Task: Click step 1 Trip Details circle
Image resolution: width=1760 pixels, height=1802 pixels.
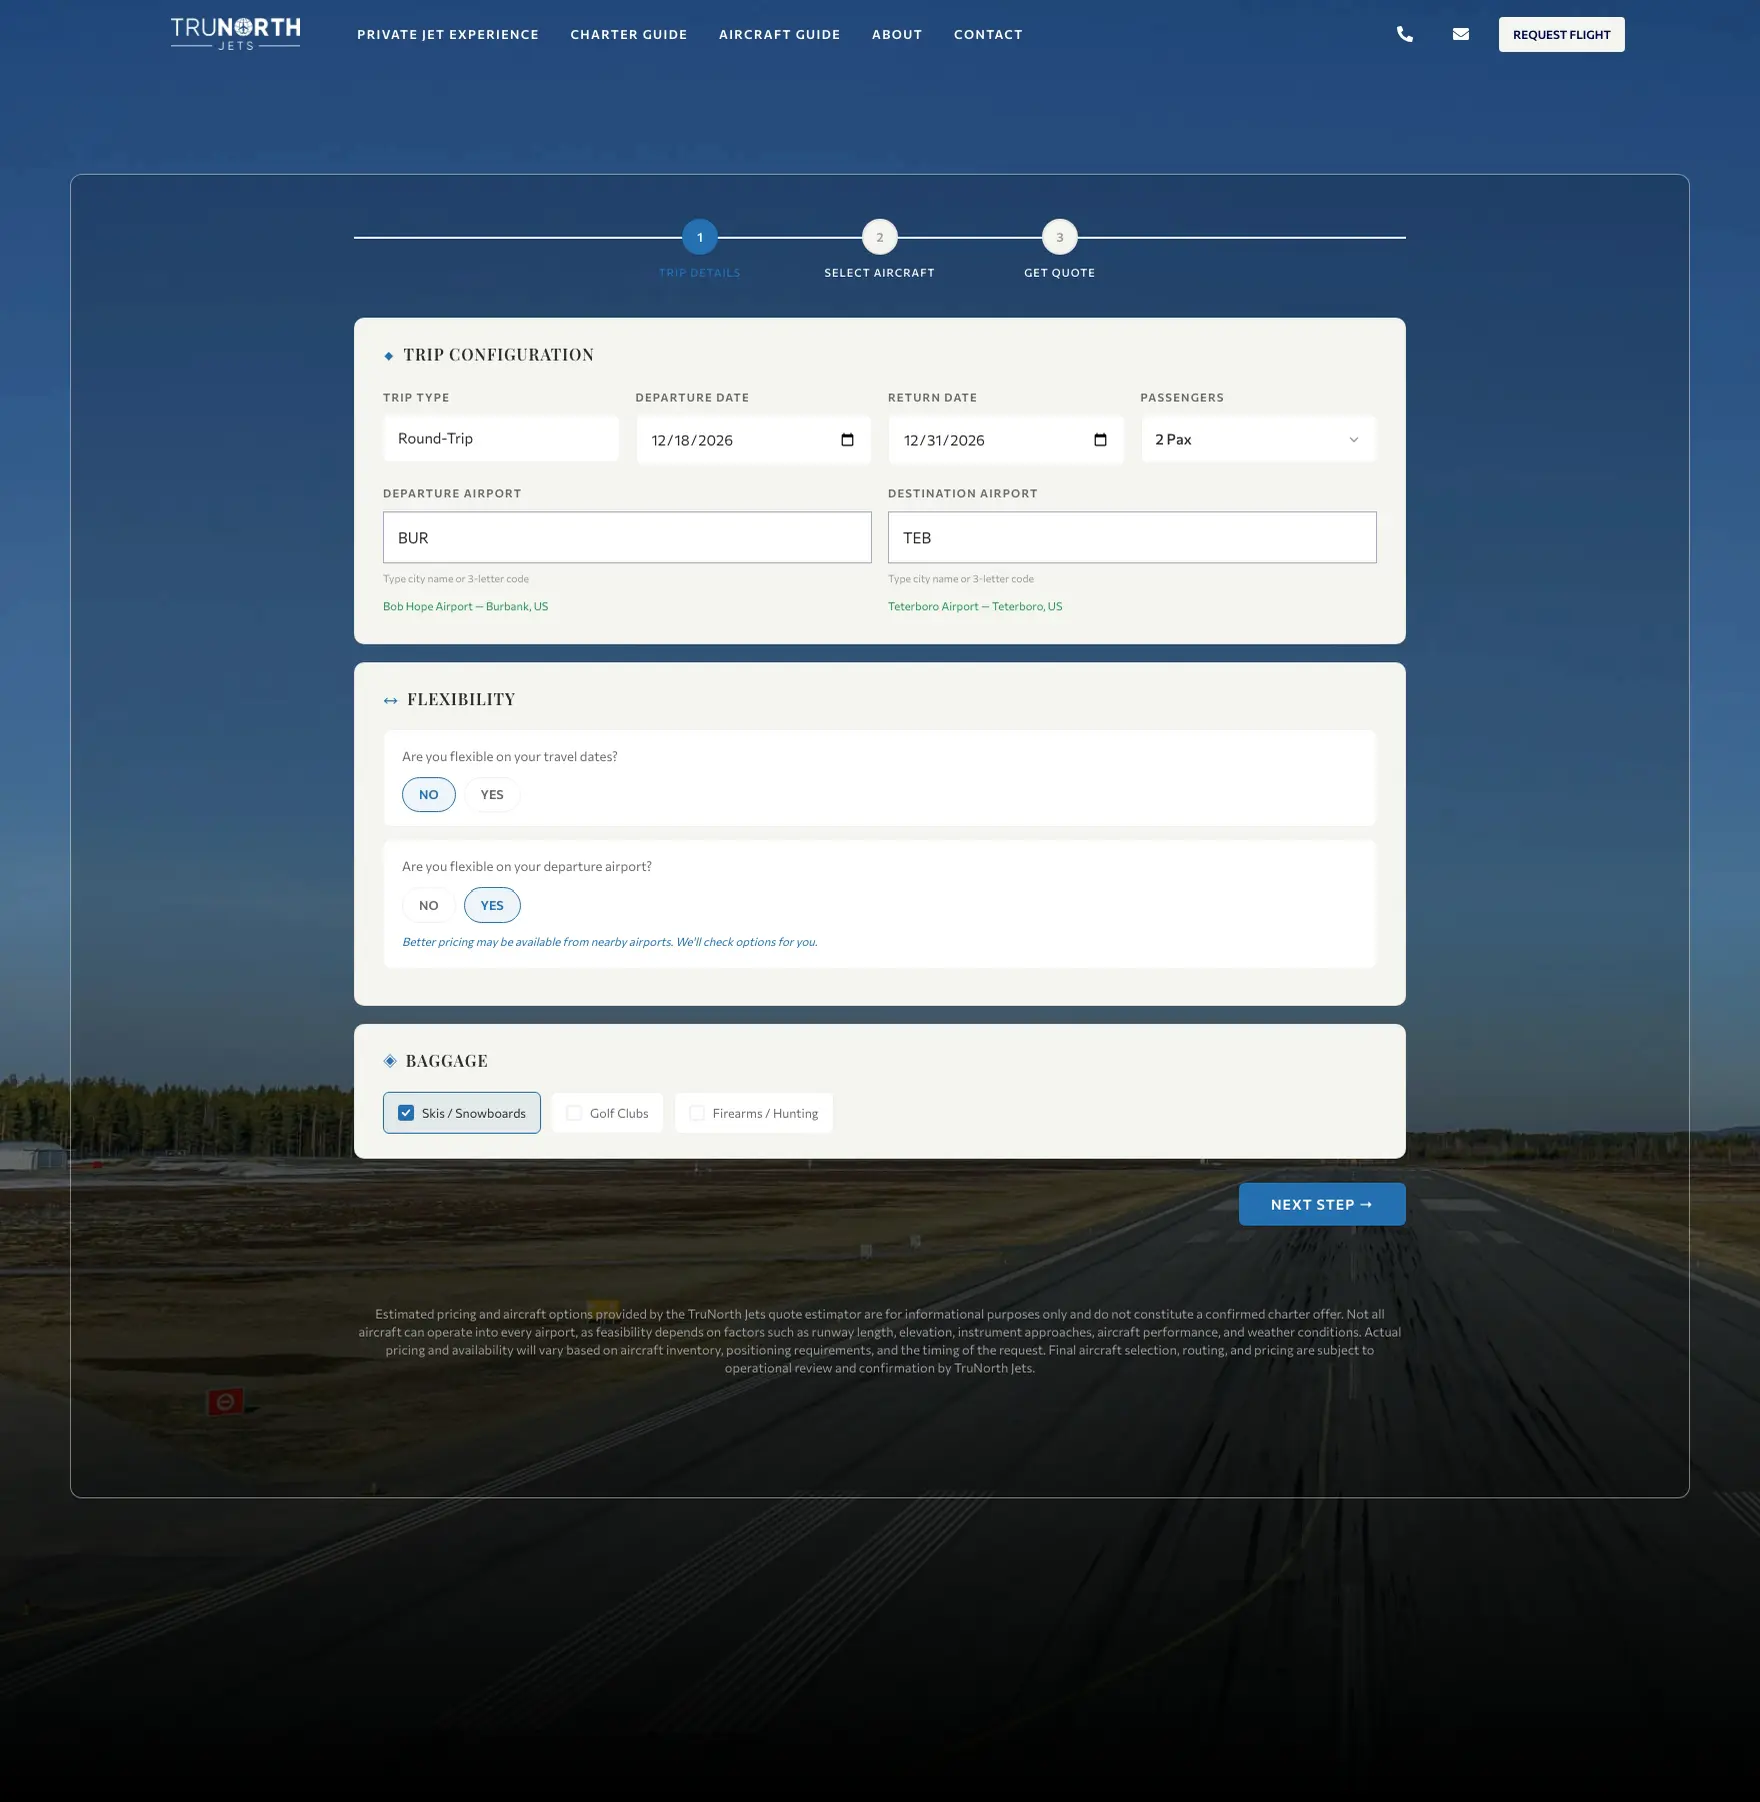Action: tap(700, 237)
